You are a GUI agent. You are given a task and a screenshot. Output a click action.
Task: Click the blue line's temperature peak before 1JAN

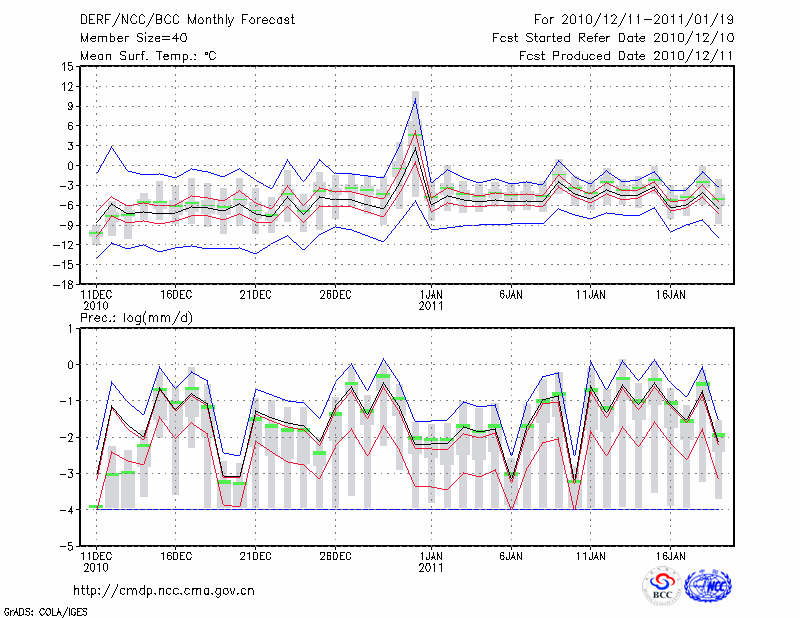[415, 99]
